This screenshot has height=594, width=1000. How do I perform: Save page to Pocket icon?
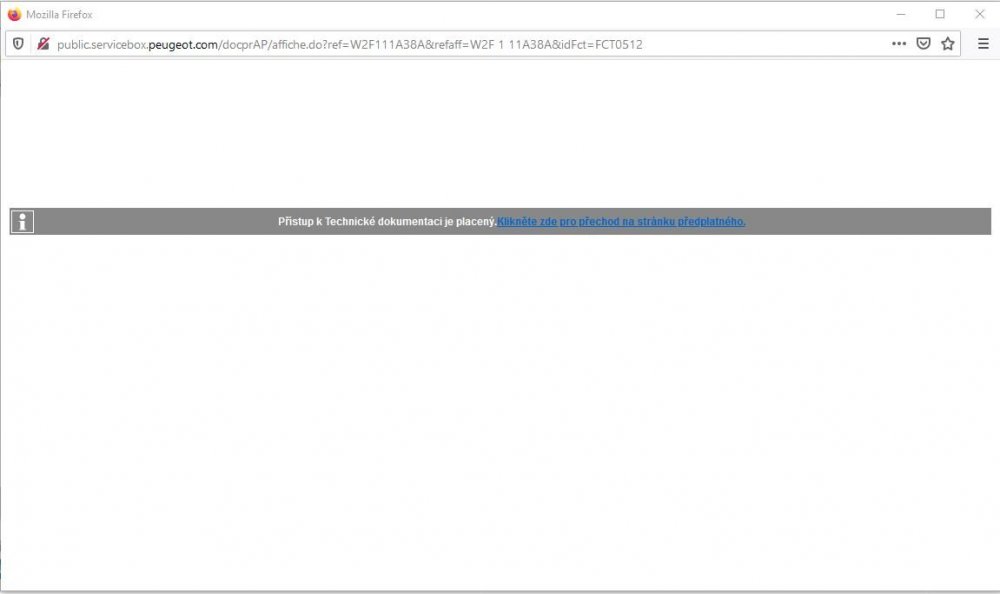click(923, 43)
